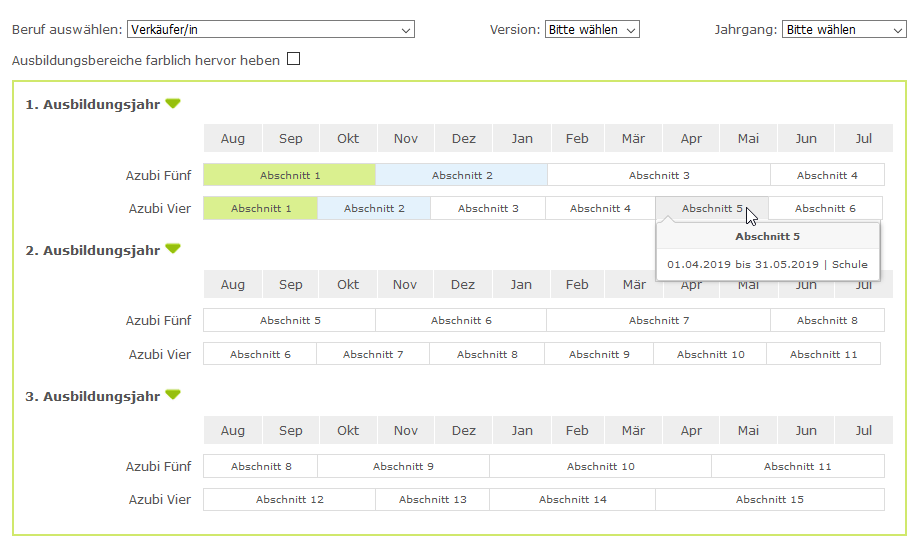Click the Nov month header in first year
Viewport: 919px width, 546px height.
[405, 139]
